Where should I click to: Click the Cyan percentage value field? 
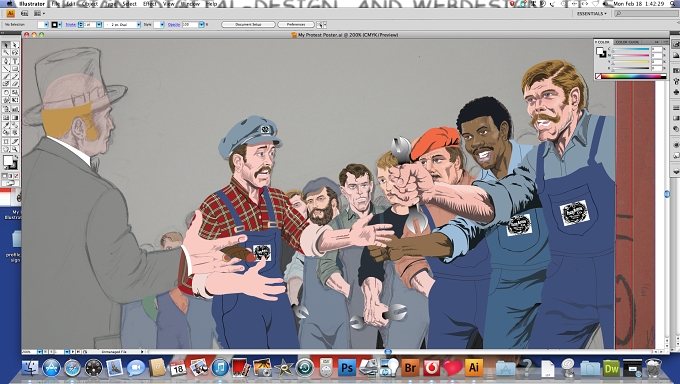point(657,49)
